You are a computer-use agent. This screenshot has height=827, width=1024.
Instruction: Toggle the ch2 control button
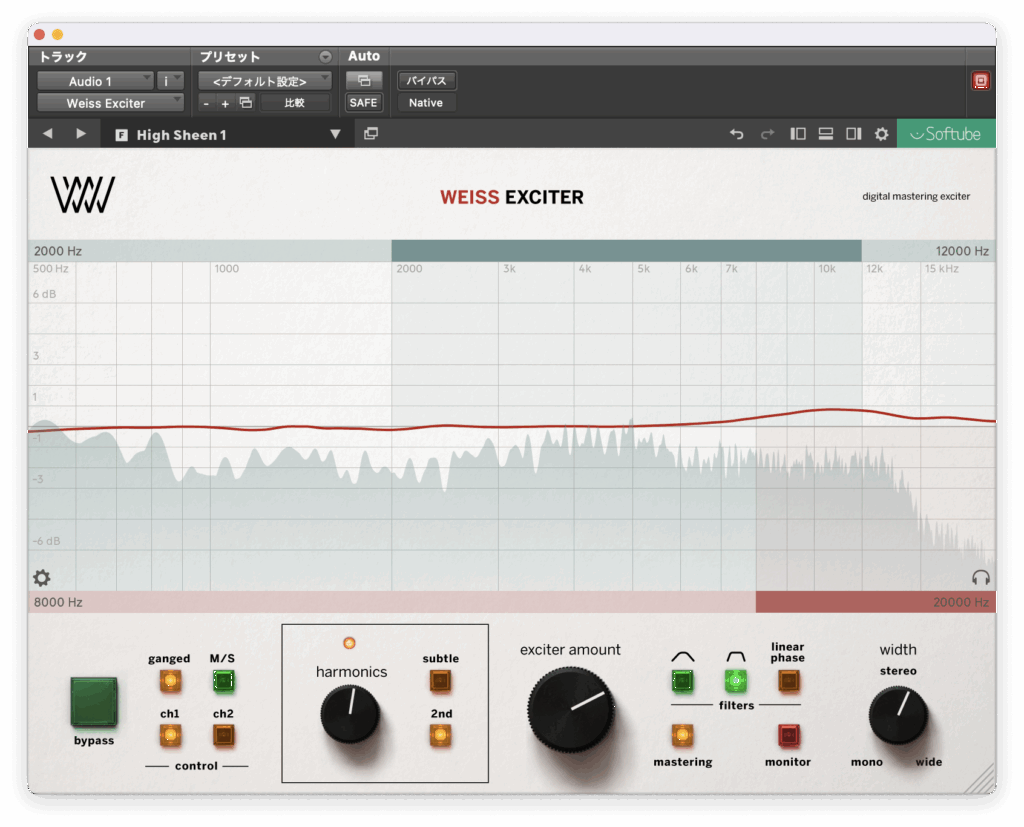point(223,736)
